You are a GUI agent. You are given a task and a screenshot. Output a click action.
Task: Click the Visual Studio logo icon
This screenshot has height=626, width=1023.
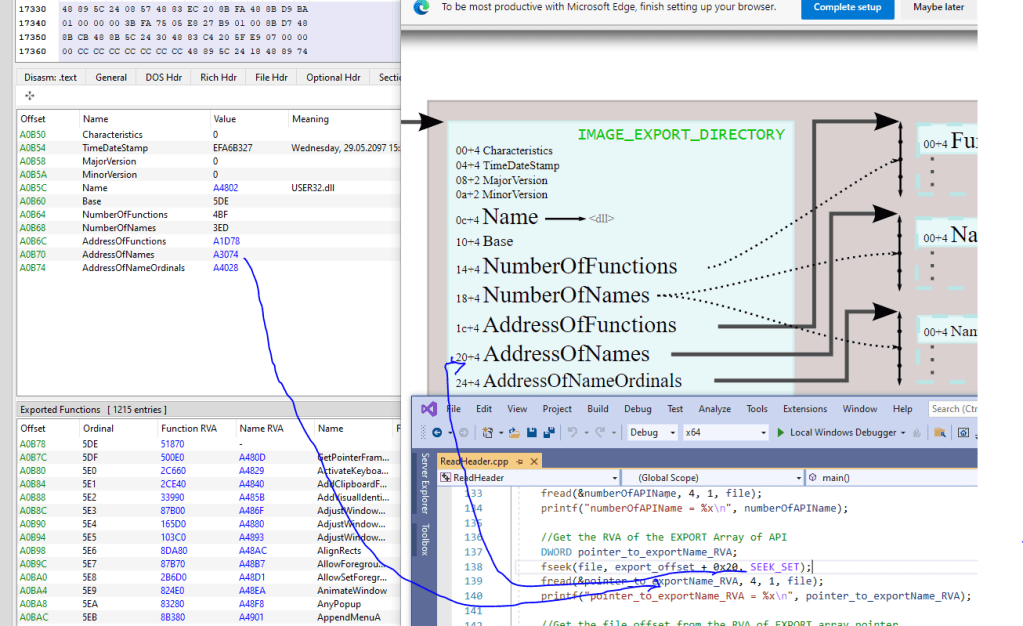tap(429, 409)
